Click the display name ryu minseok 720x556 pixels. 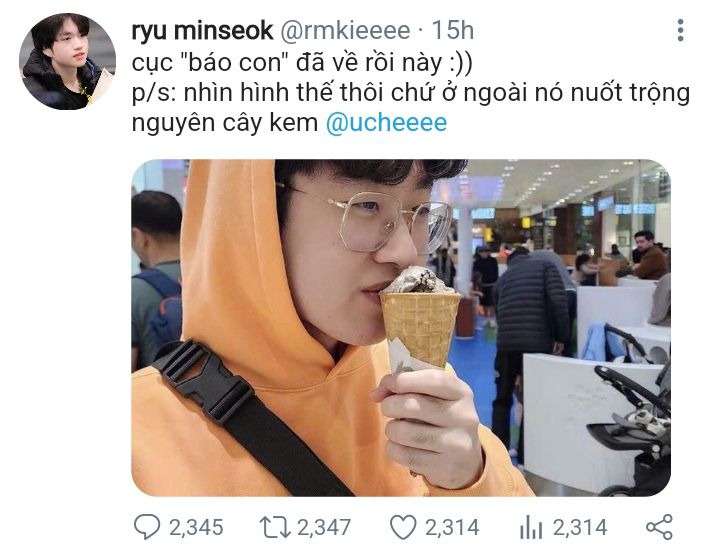202,31
